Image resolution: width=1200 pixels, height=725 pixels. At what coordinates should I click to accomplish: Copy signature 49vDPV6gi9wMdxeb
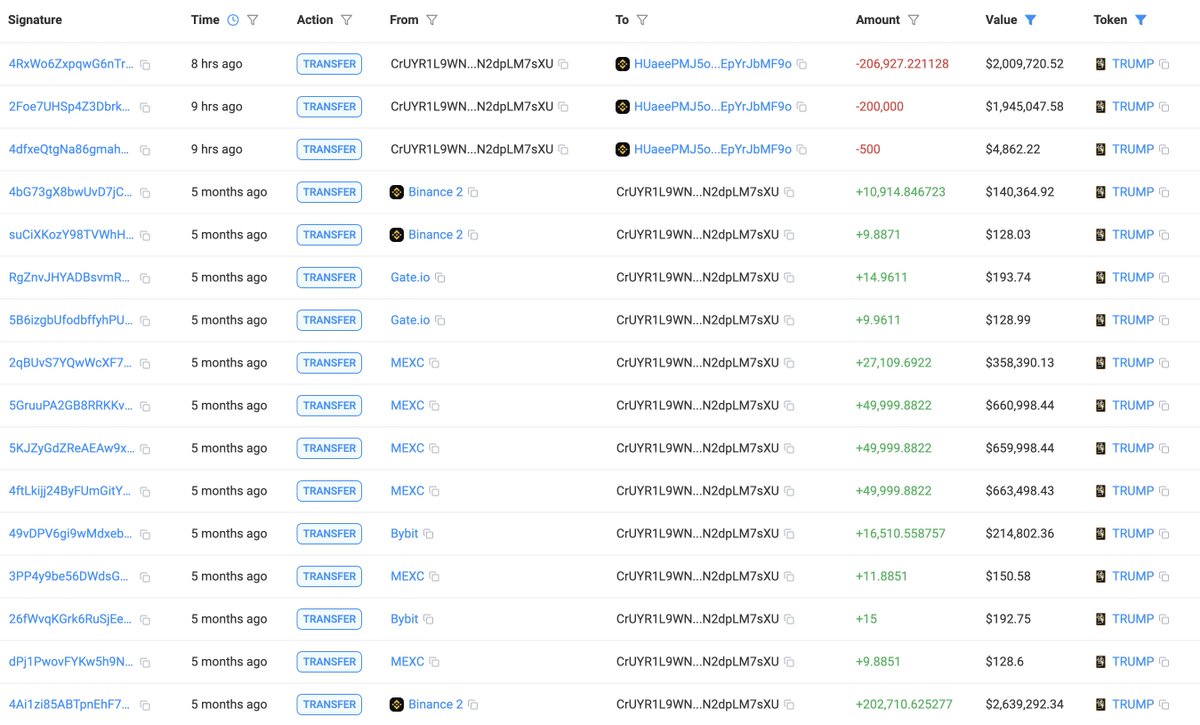(145, 535)
